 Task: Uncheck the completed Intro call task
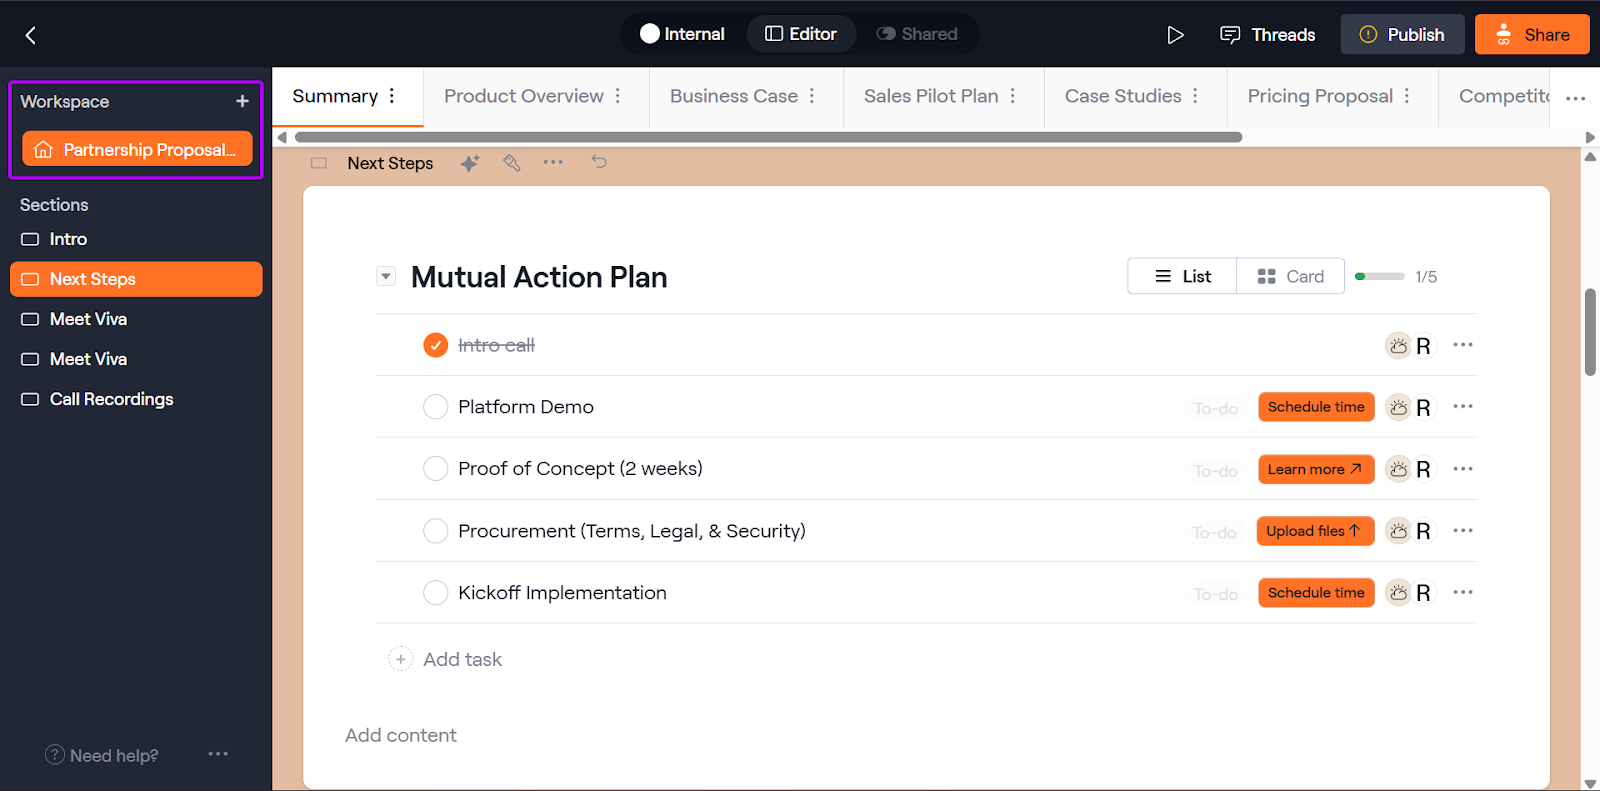click(436, 345)
